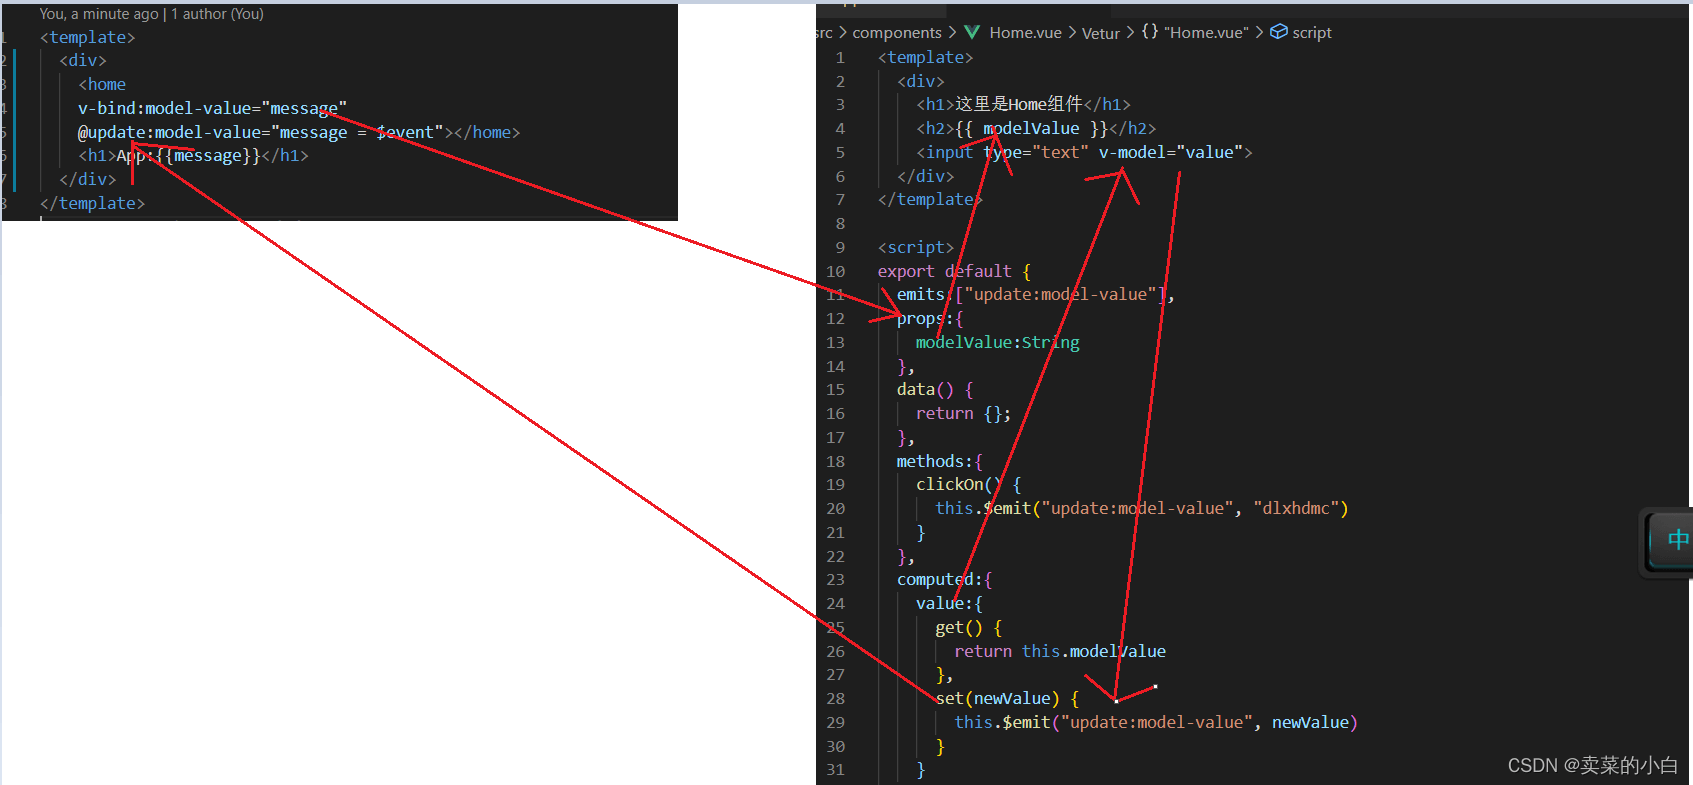The height and width of the screenshot is (785, 1693).
Task: Select the "src" breadcrumb item
Action: coord(823,33)
